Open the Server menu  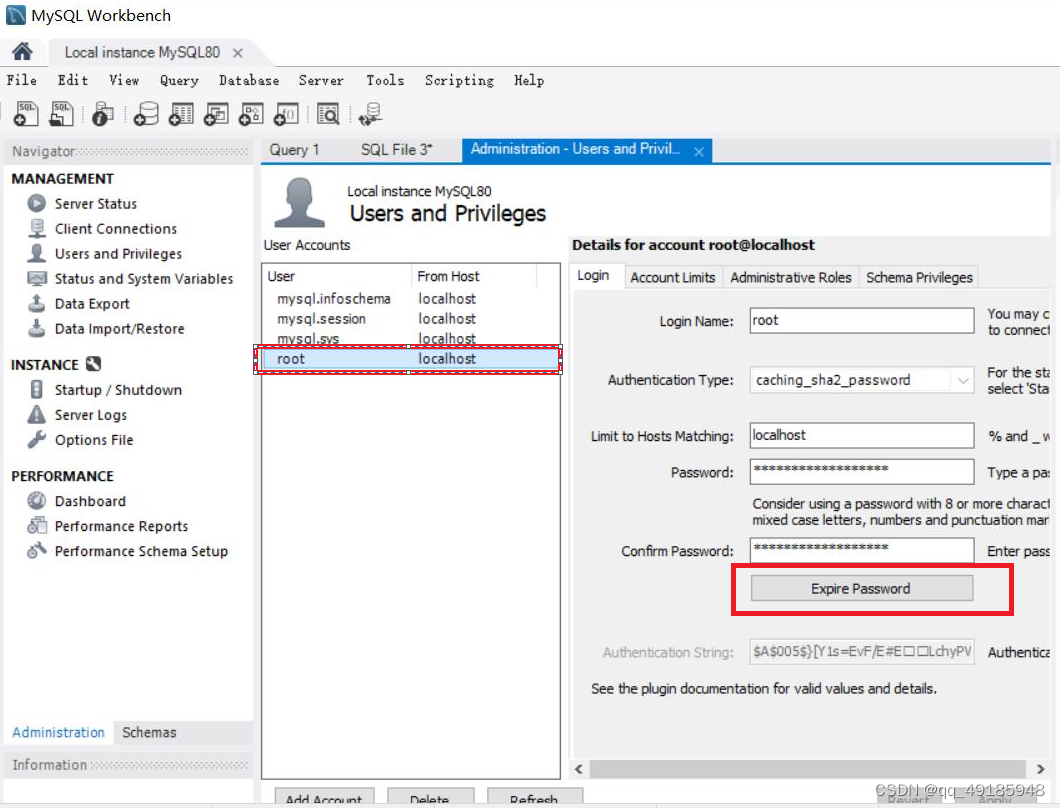tap(321, 80)
